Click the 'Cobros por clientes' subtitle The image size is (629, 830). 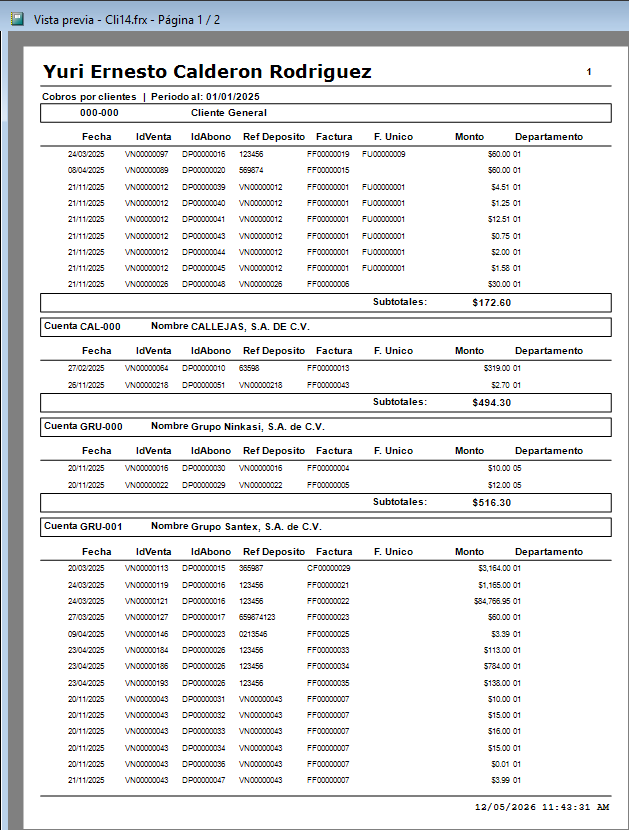point(89,97)
